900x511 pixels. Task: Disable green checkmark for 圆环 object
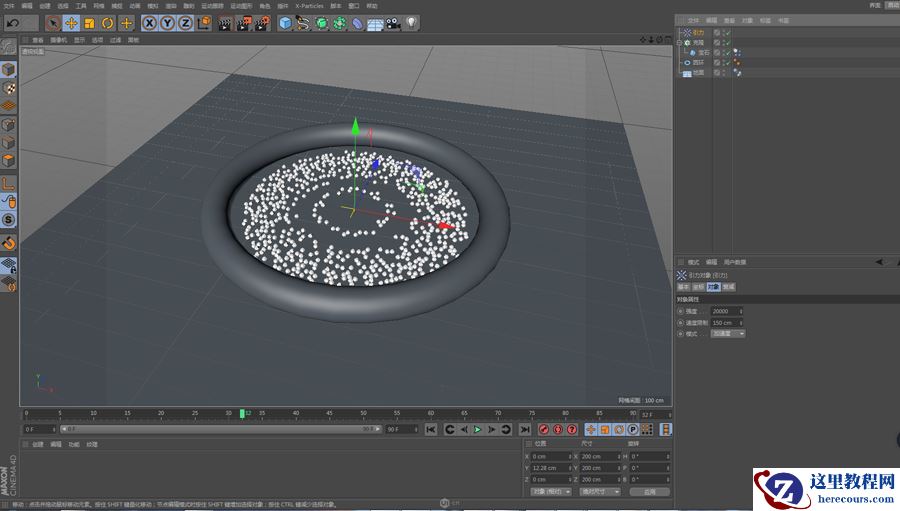[x=727, y=63]
